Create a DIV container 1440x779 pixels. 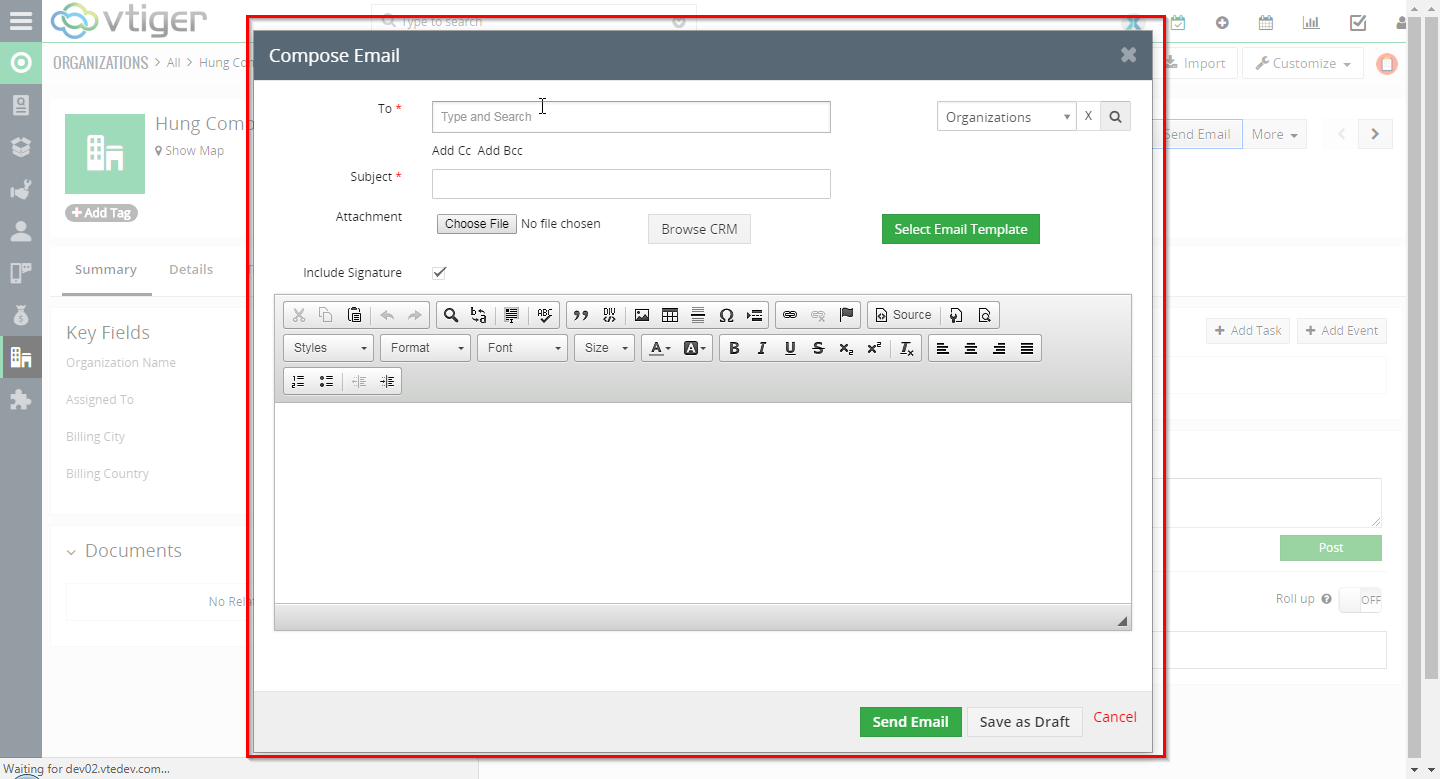click(x=609, y=315)
